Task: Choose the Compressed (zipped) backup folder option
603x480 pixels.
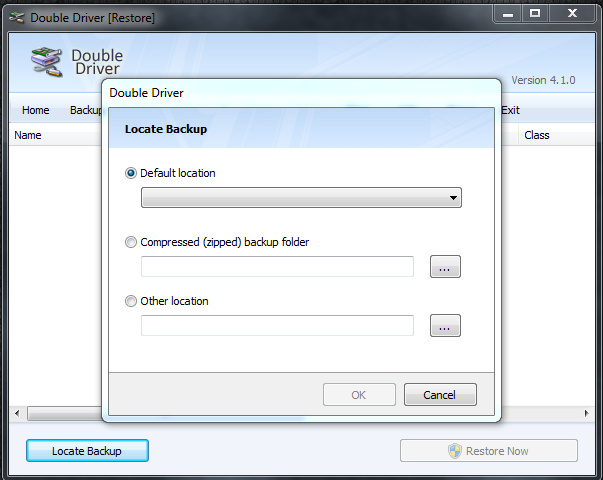Action: point(131,242)
